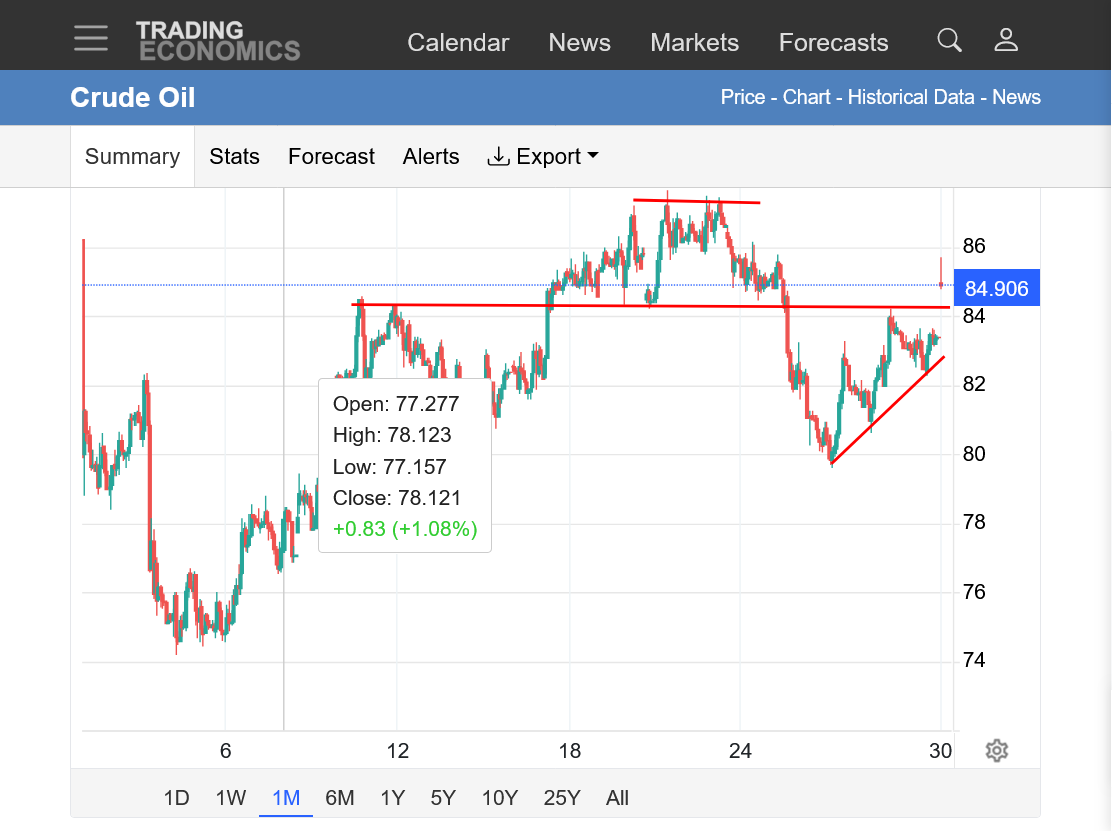Screen dimensions: 1112x831
Task: Go to the News menu item
Action: [x=579, y=43]
